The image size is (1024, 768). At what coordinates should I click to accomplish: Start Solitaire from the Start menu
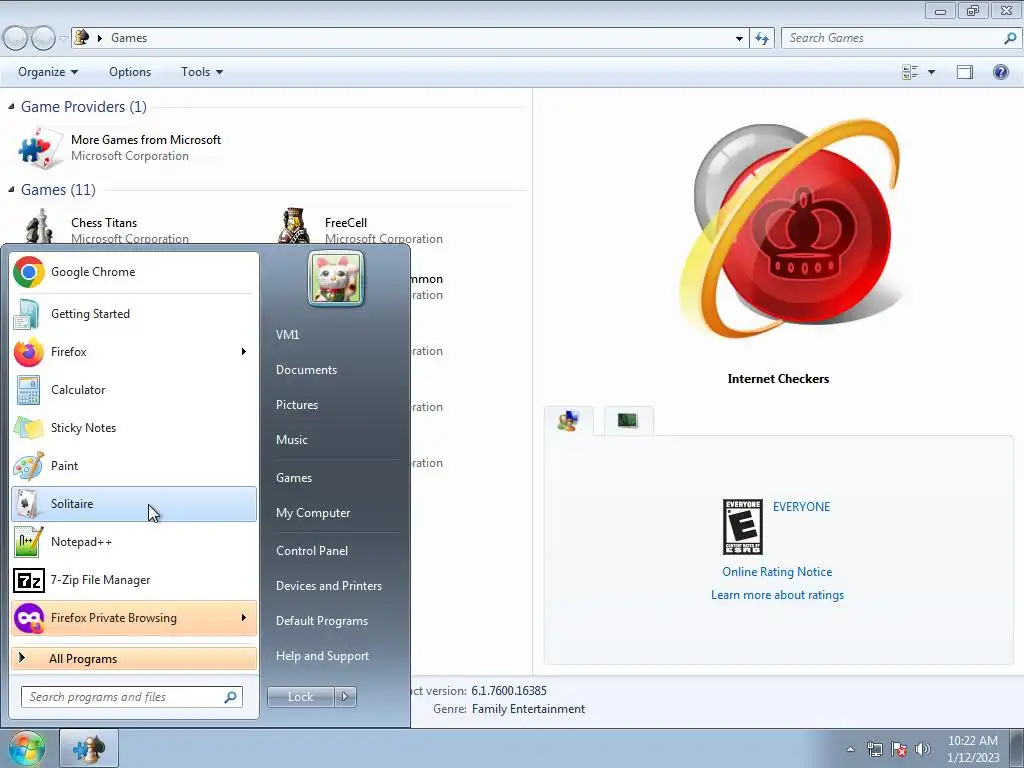[x=134, y=504]
